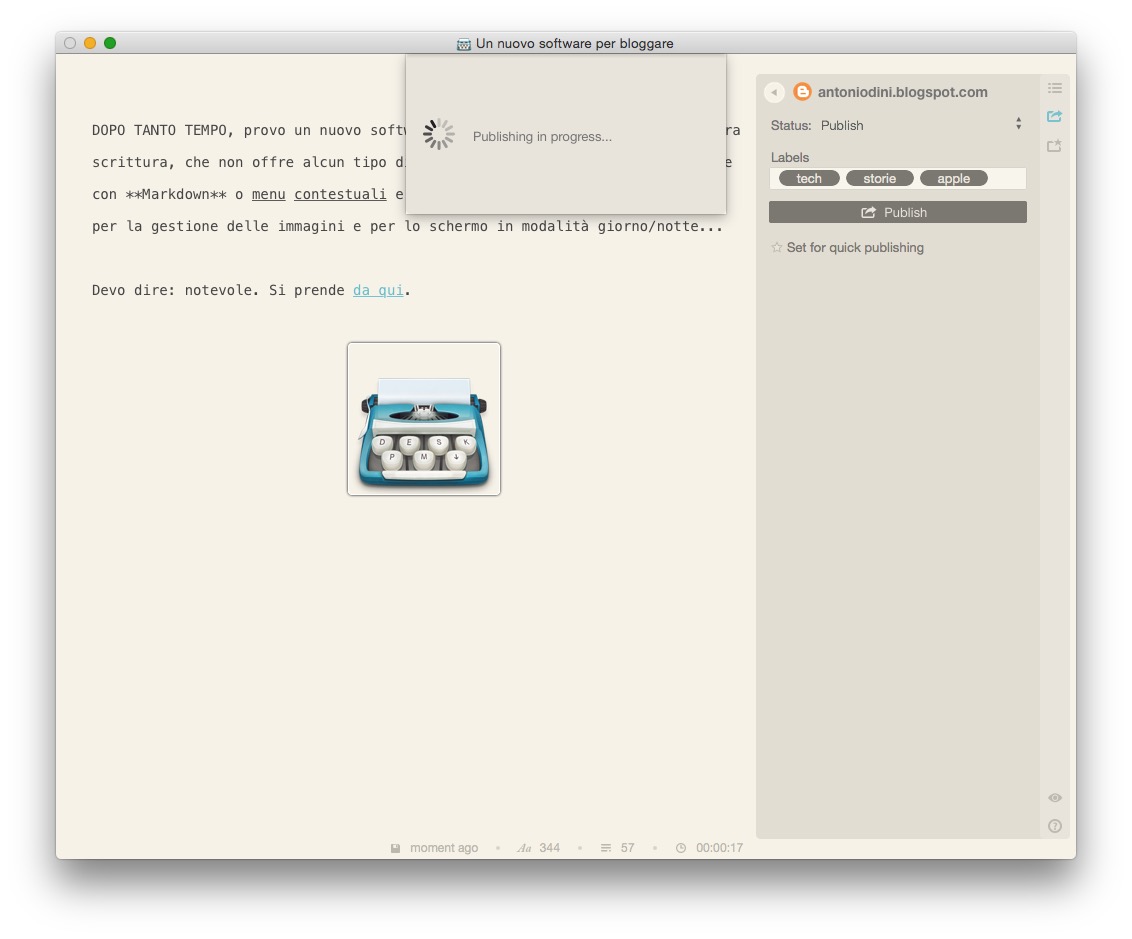
Task: Click 'Set for quick publishing' text
Action: pos(855,248)
